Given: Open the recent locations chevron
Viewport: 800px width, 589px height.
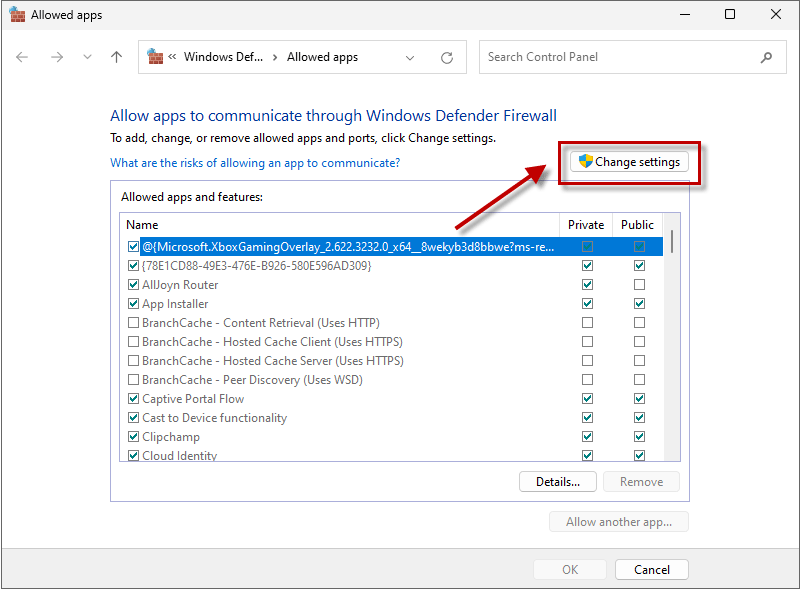Looking at the screenshot, I should click(x=87, y=57).
